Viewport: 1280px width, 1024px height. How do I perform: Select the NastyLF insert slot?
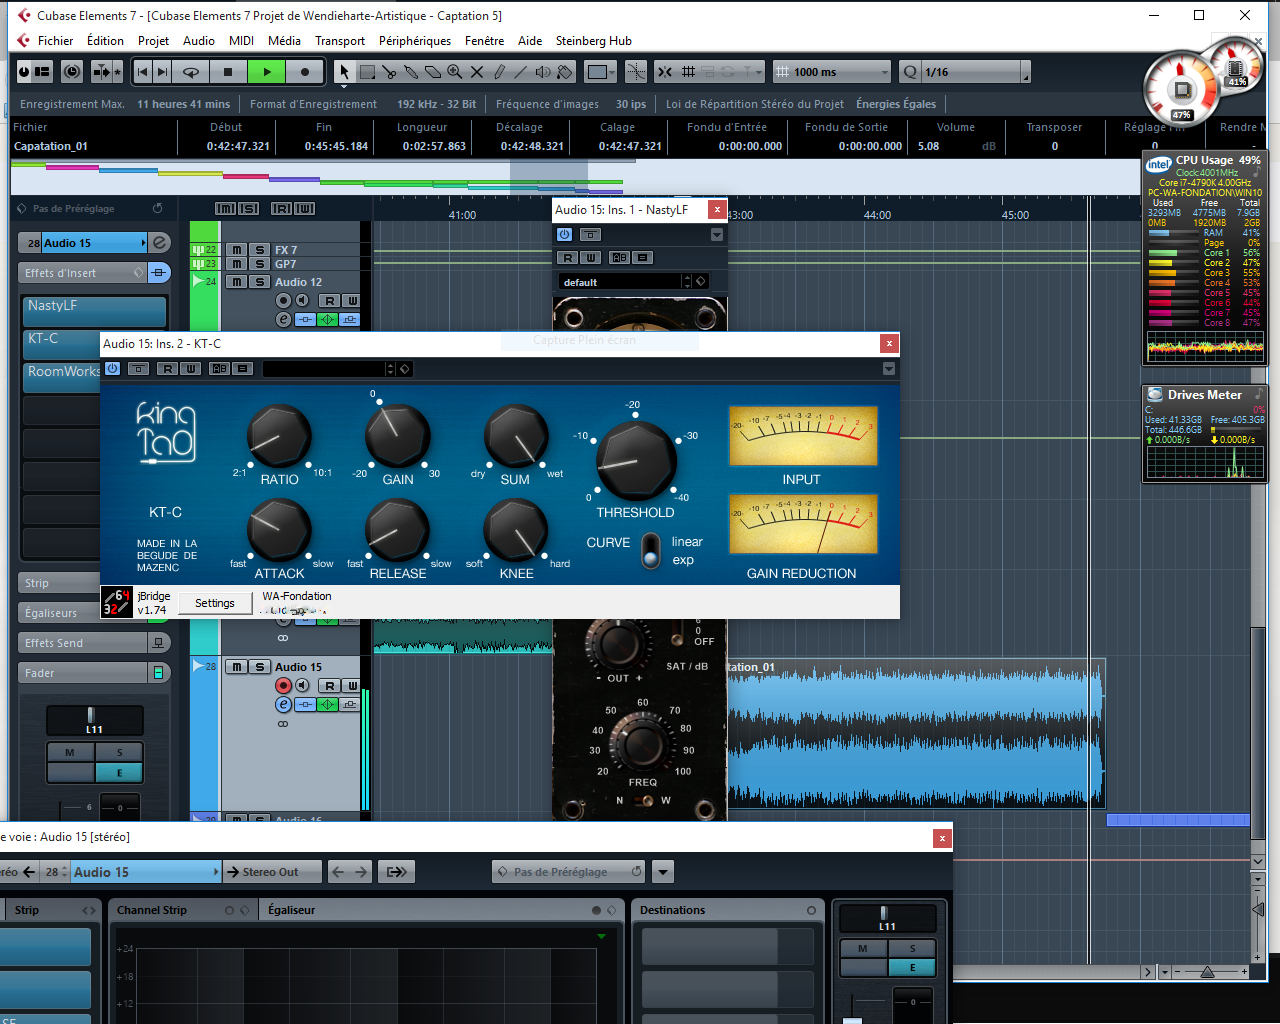click(94, 311)
